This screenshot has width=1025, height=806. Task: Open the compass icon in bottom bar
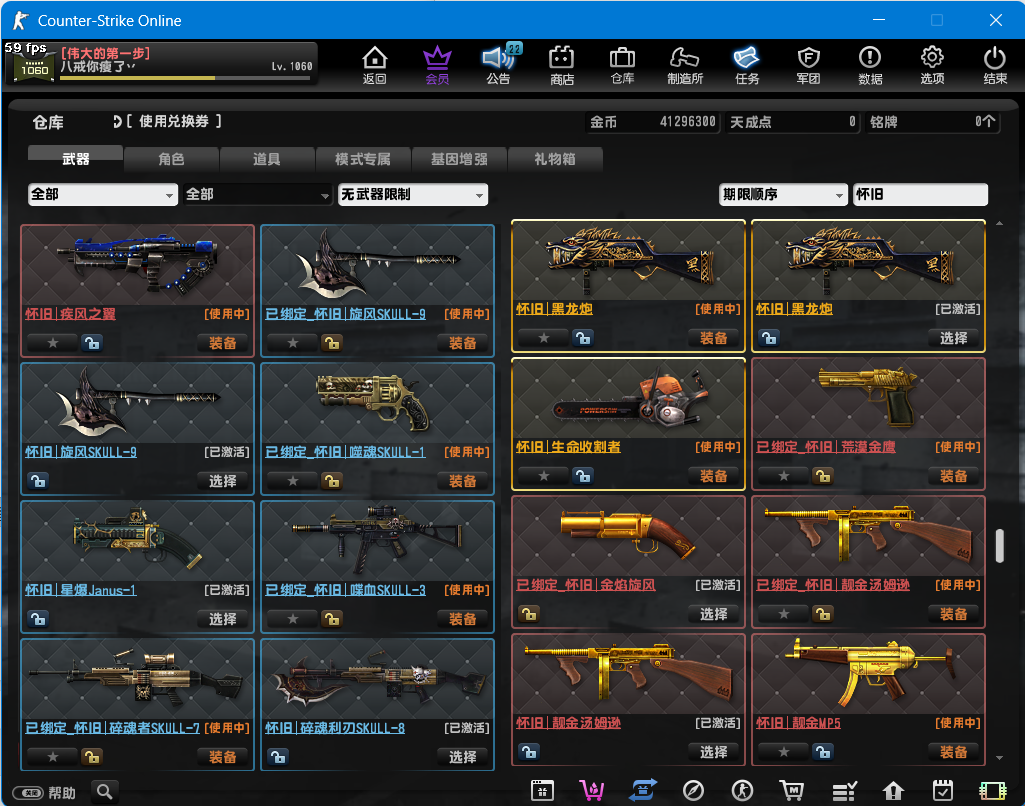(x=693, y=791)
